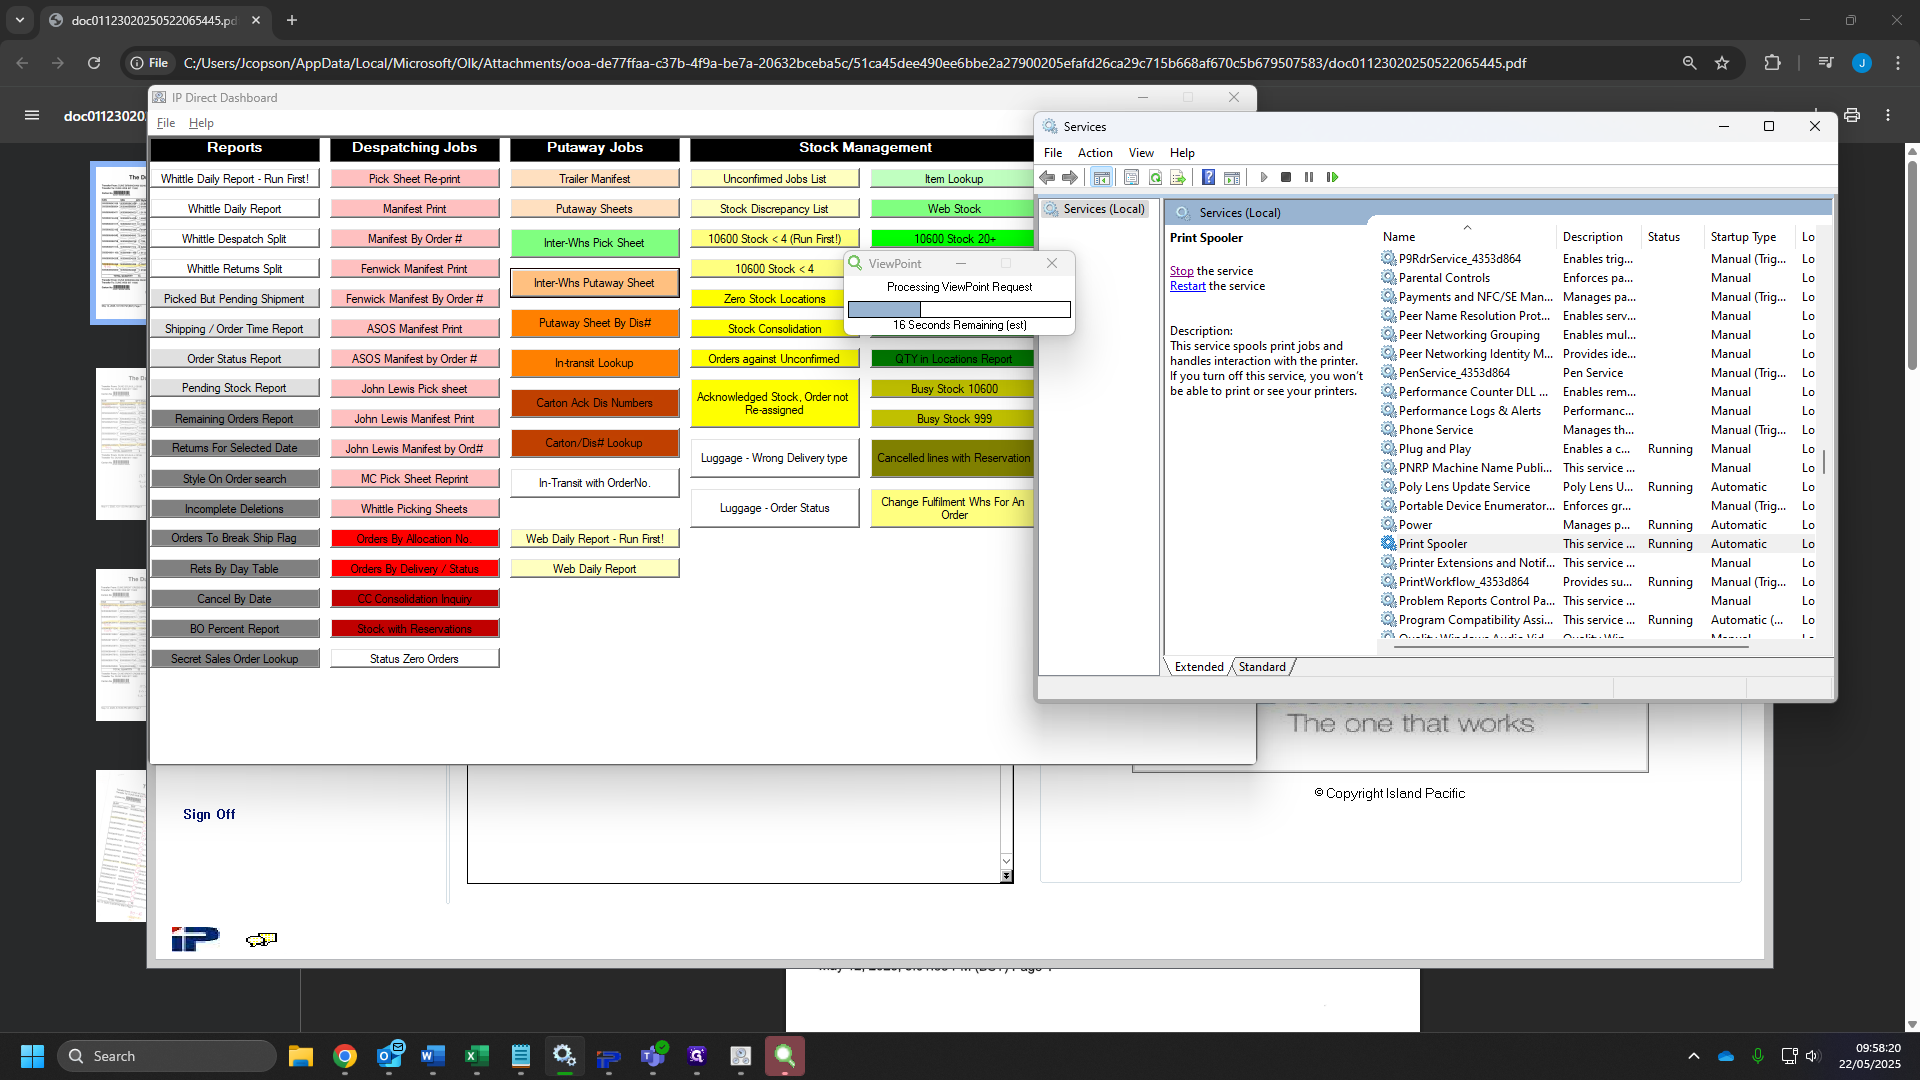Click the Forward arrow in Services toolbar

tap(1070, 177)
